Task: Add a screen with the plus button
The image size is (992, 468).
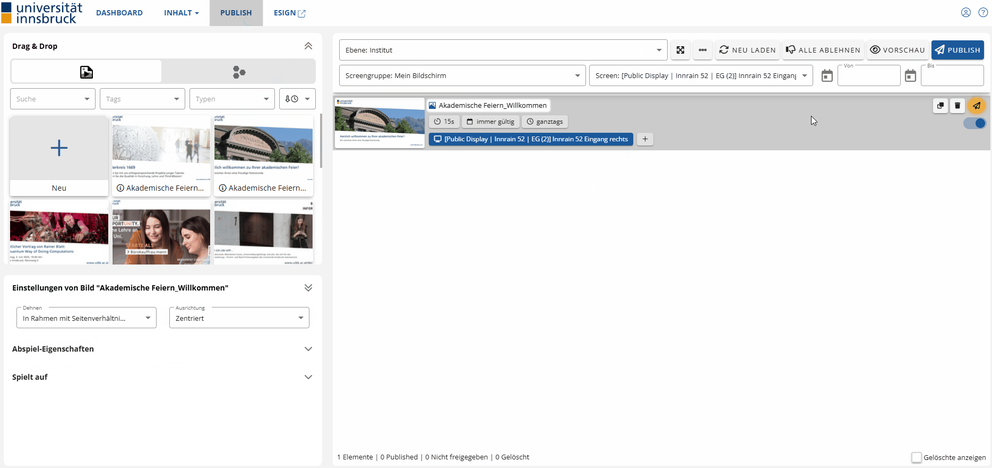Action: [x=645, y=139]
